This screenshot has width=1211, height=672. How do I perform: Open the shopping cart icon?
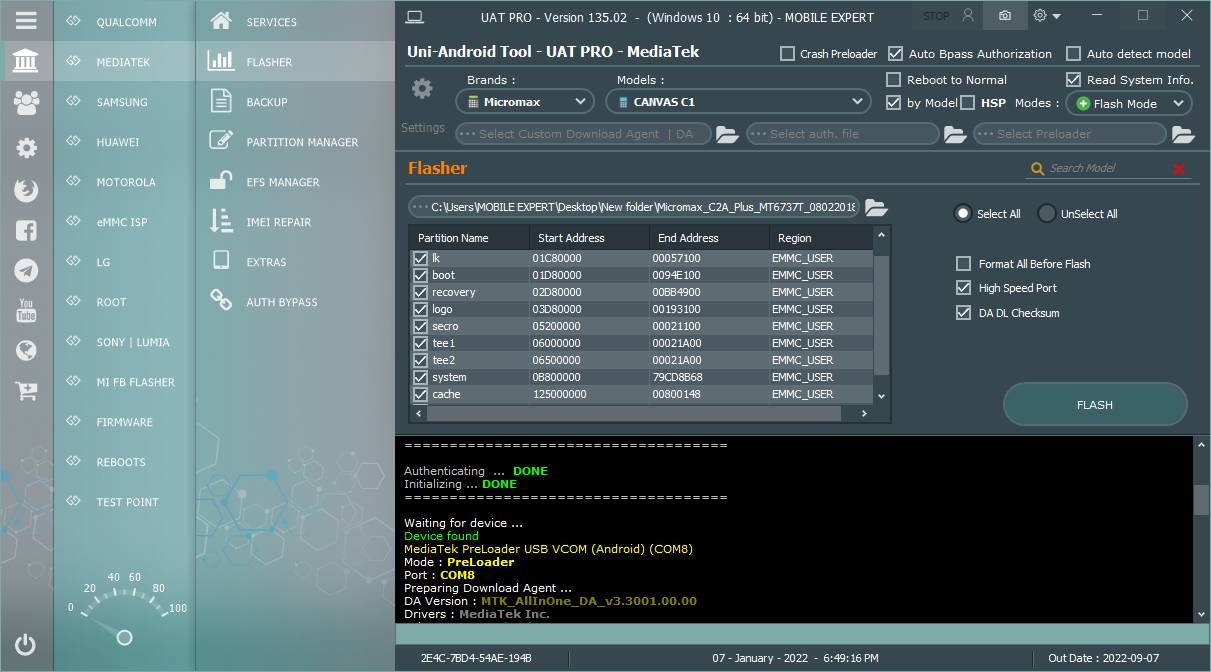pyautogui.click(x=26, y=391)
